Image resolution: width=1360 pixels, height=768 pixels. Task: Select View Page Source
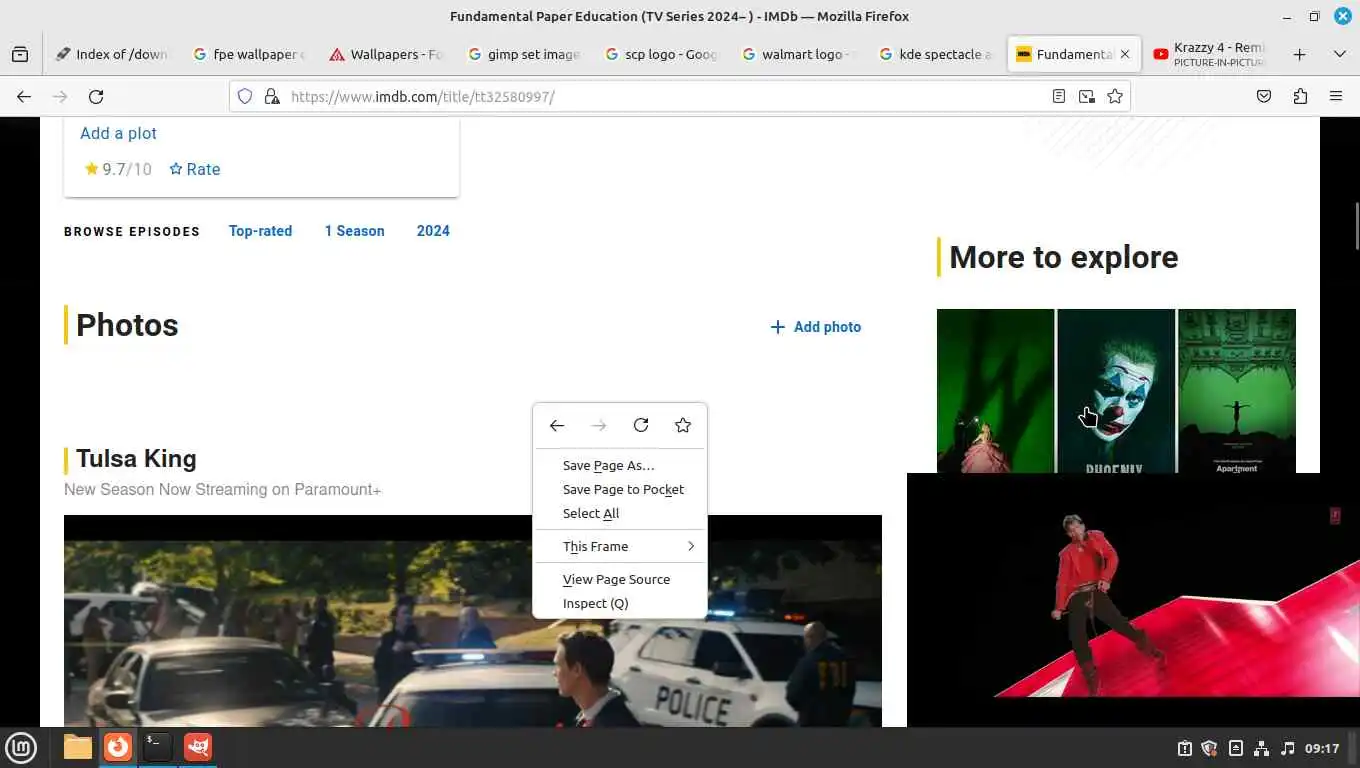tap(620, 579)
